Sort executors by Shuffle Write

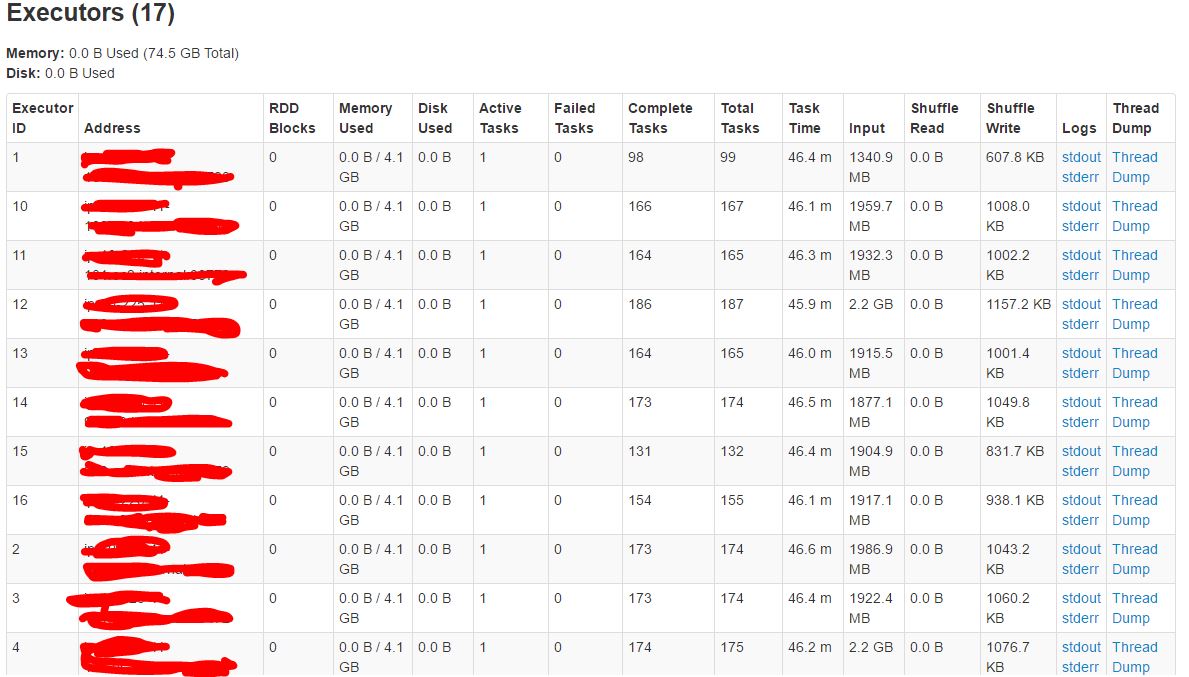pos(1010,117)
